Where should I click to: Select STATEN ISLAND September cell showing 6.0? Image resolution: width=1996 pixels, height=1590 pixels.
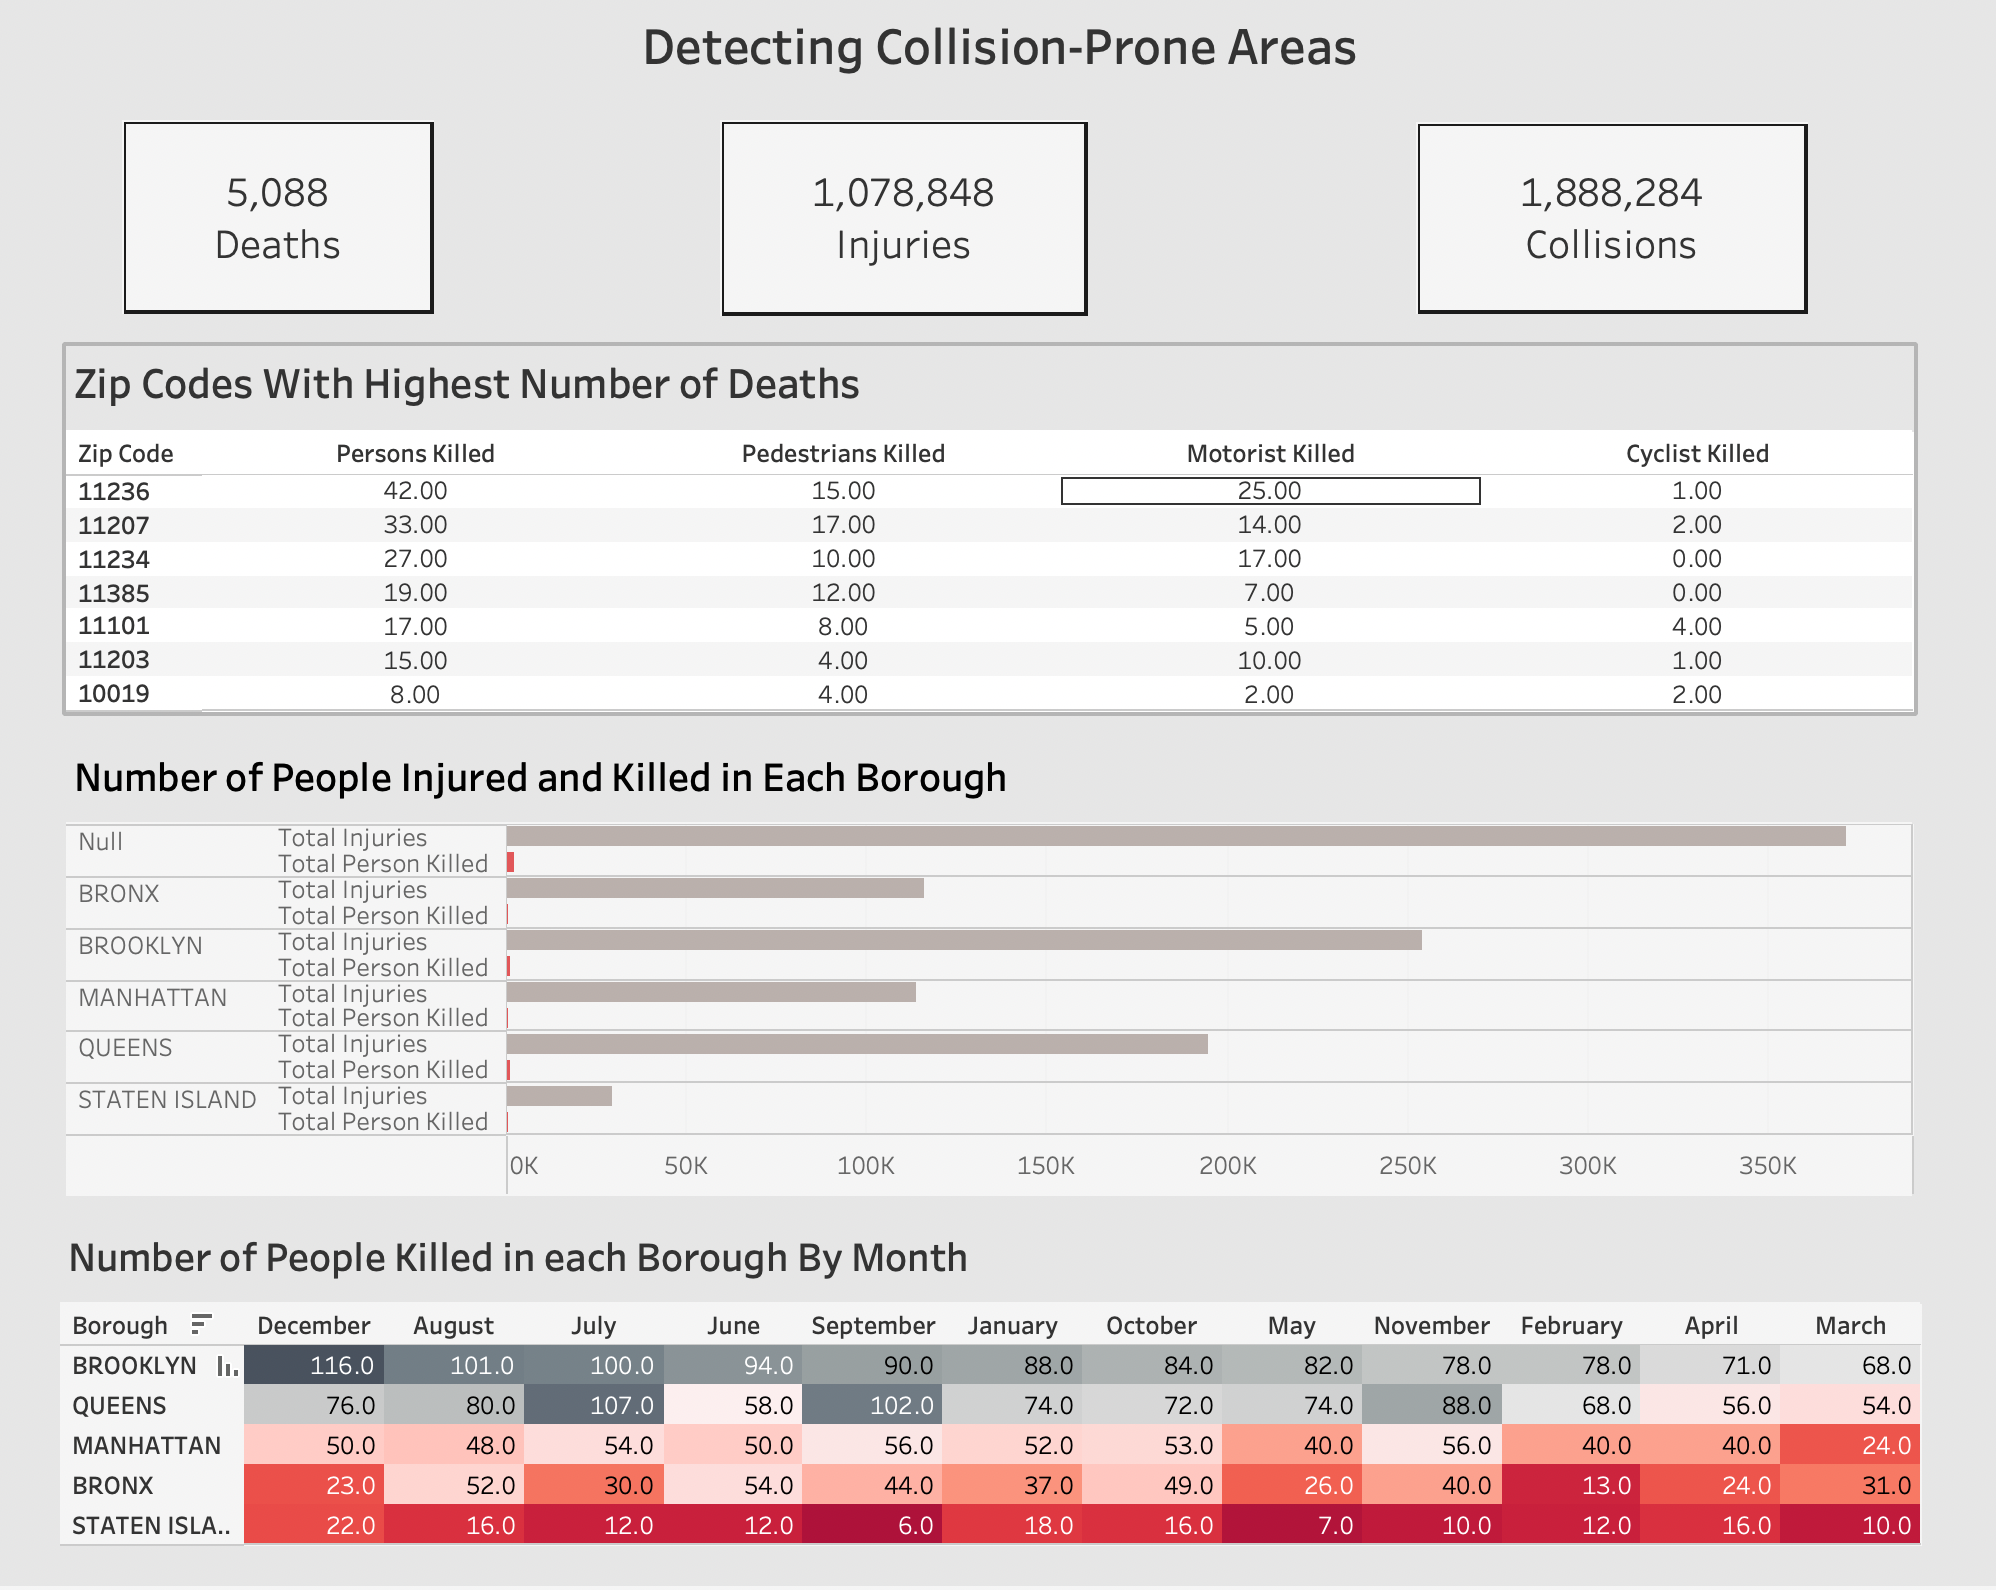click(873, 1525)
